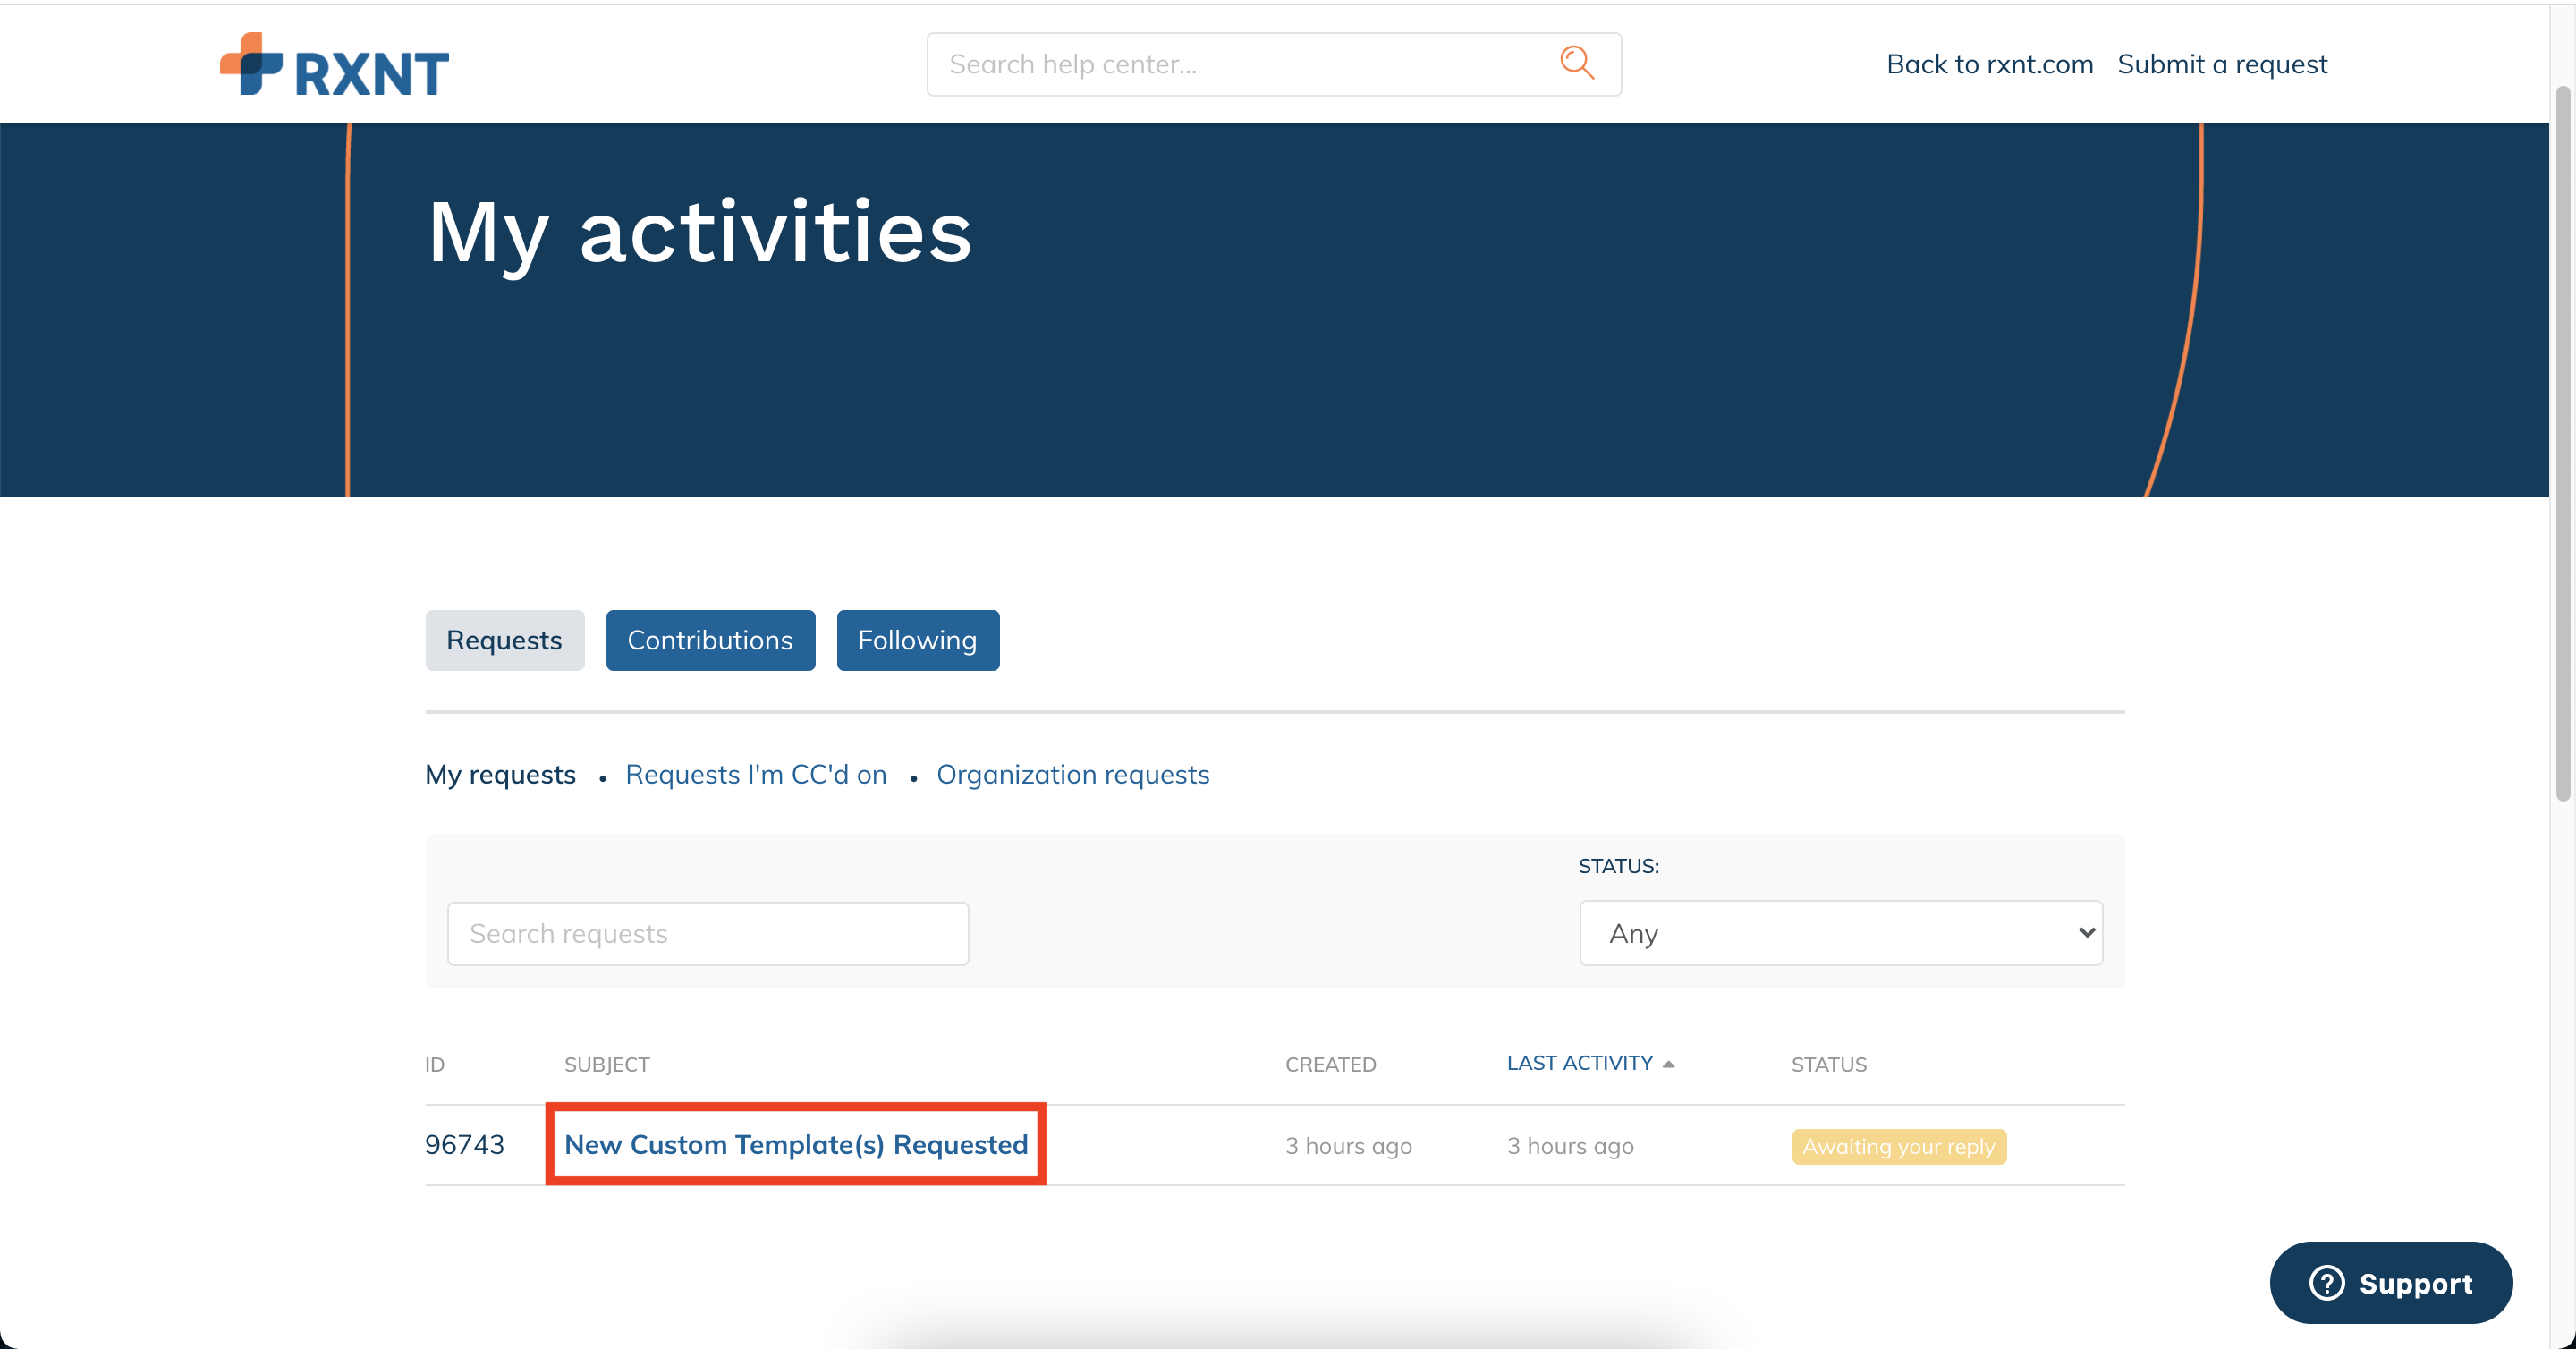The height and width of the screenshot is (1349, 2576).
Task: Click the search magnifier icon
Action: tap(1576, 63)
